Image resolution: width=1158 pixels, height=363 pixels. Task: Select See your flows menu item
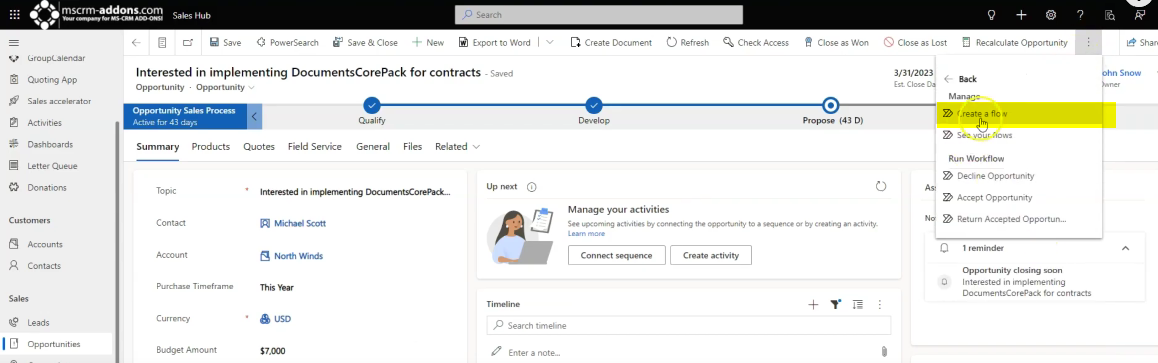click(1018, 135)
